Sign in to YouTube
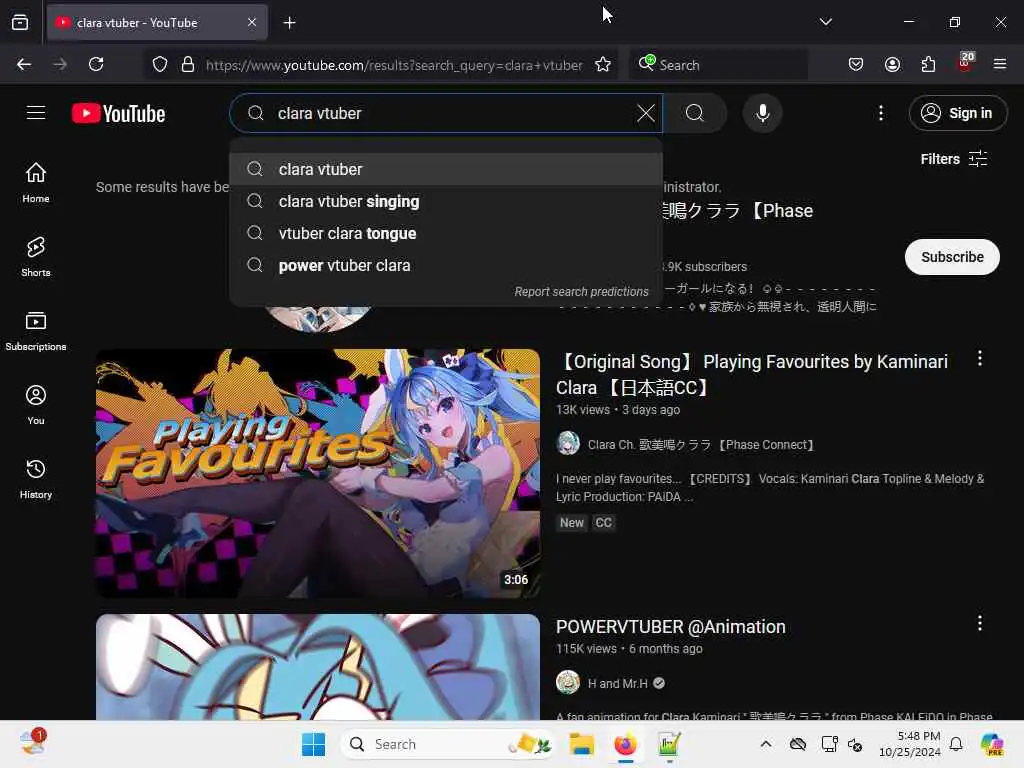The width and height of the screenshot is (1024, 768). (957, 113)
